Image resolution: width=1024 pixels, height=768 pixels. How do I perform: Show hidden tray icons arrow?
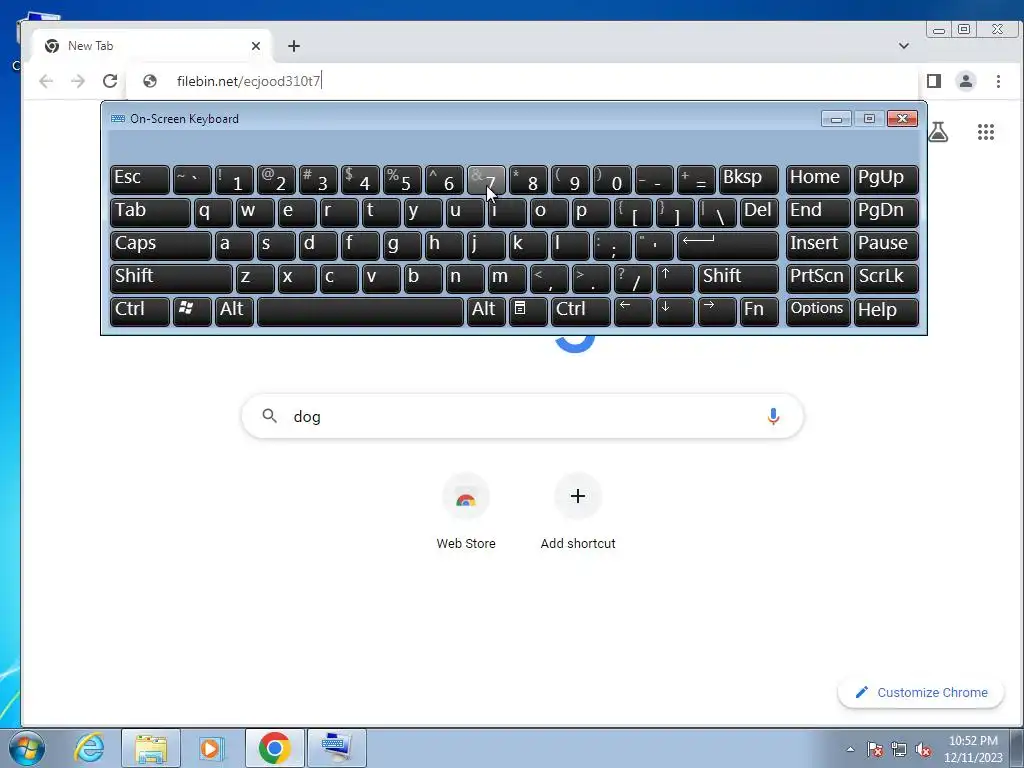coord(850,749)
